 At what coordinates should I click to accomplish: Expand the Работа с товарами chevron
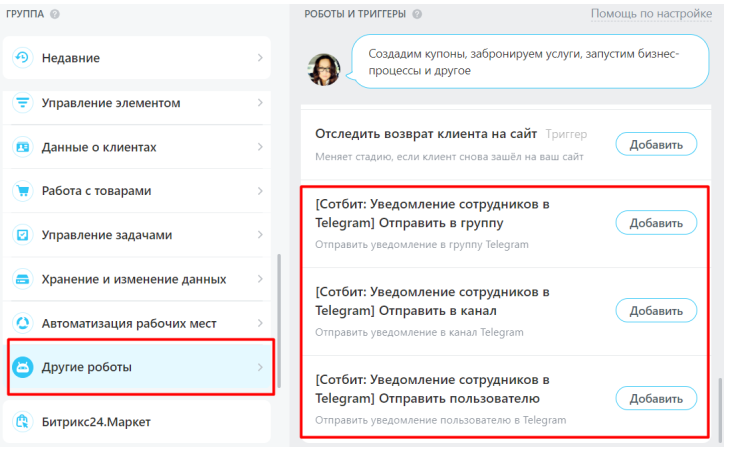click(x=260, y=191)
